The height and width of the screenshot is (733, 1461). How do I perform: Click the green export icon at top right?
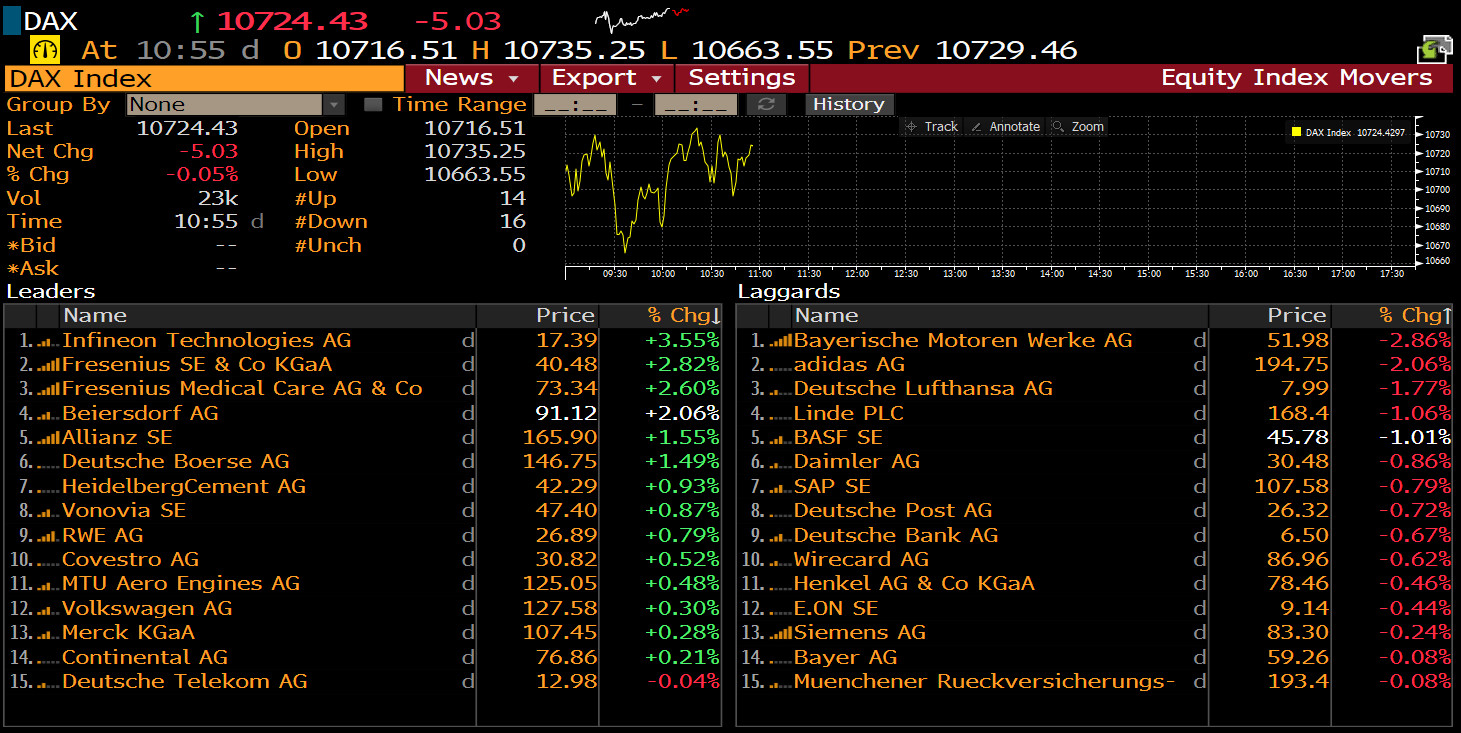click(x=1434, y=49)
